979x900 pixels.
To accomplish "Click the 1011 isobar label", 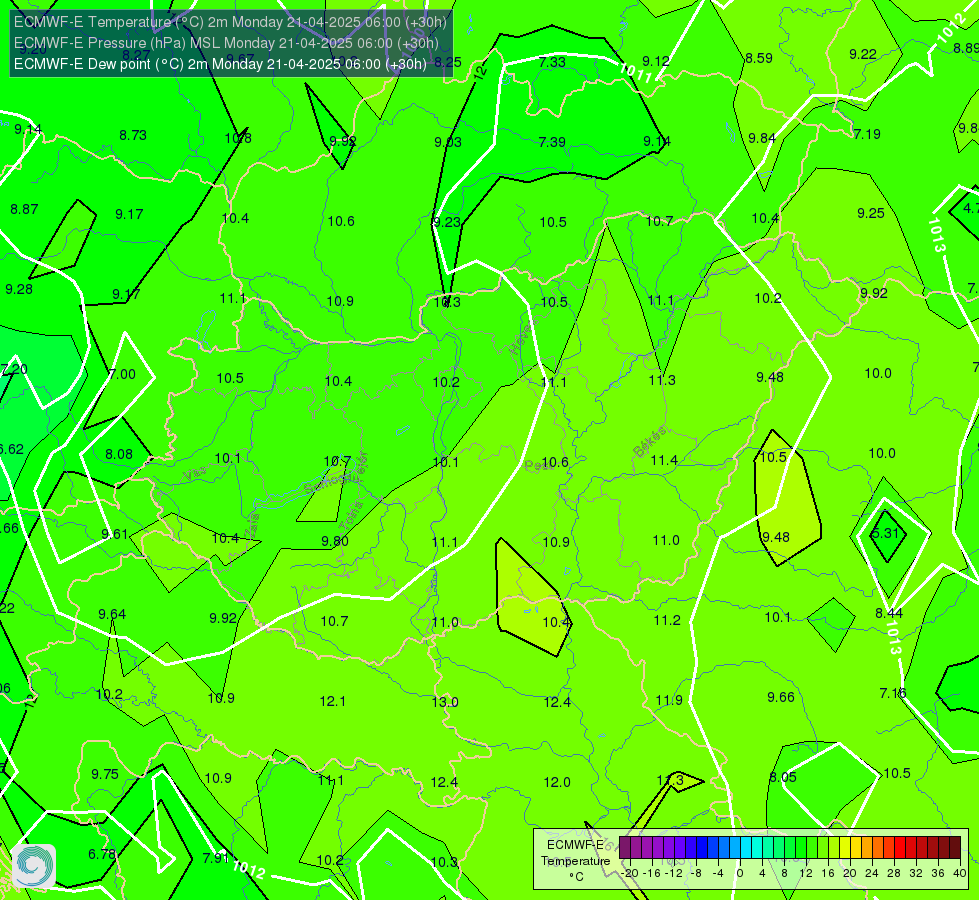I will coord(636,72).
